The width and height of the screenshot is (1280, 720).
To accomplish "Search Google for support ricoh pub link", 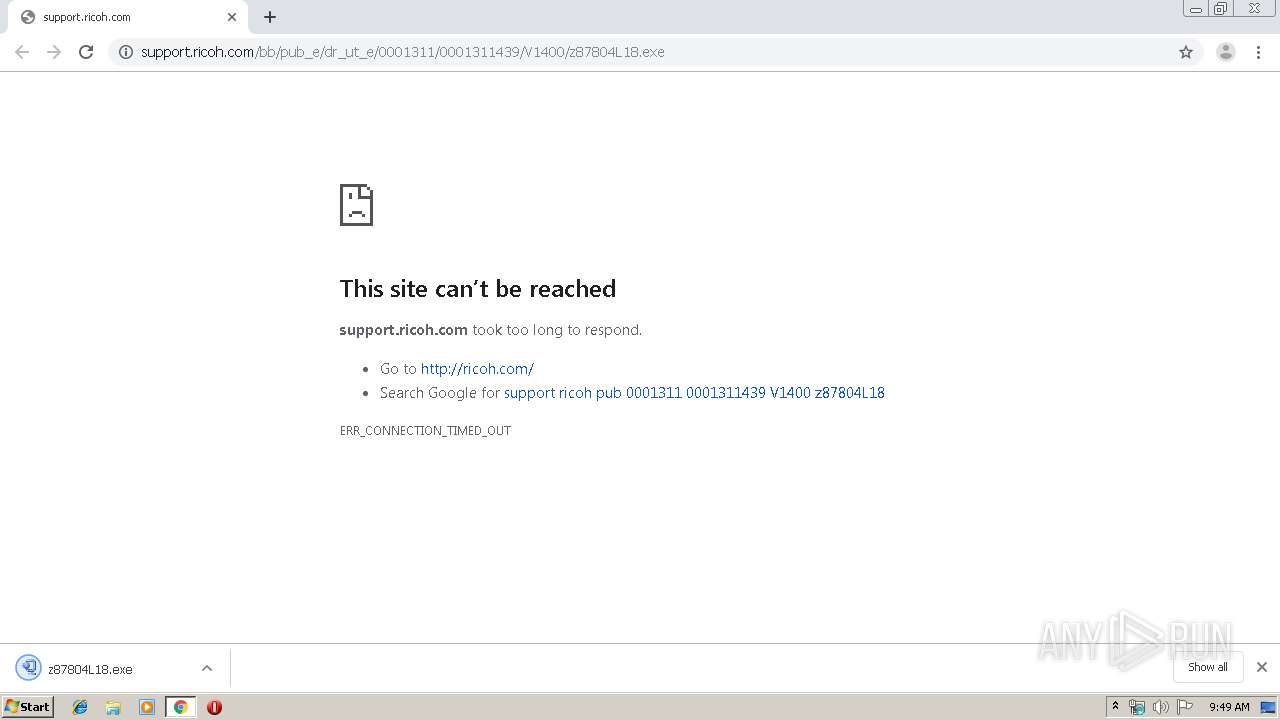I will pos(694,393).
